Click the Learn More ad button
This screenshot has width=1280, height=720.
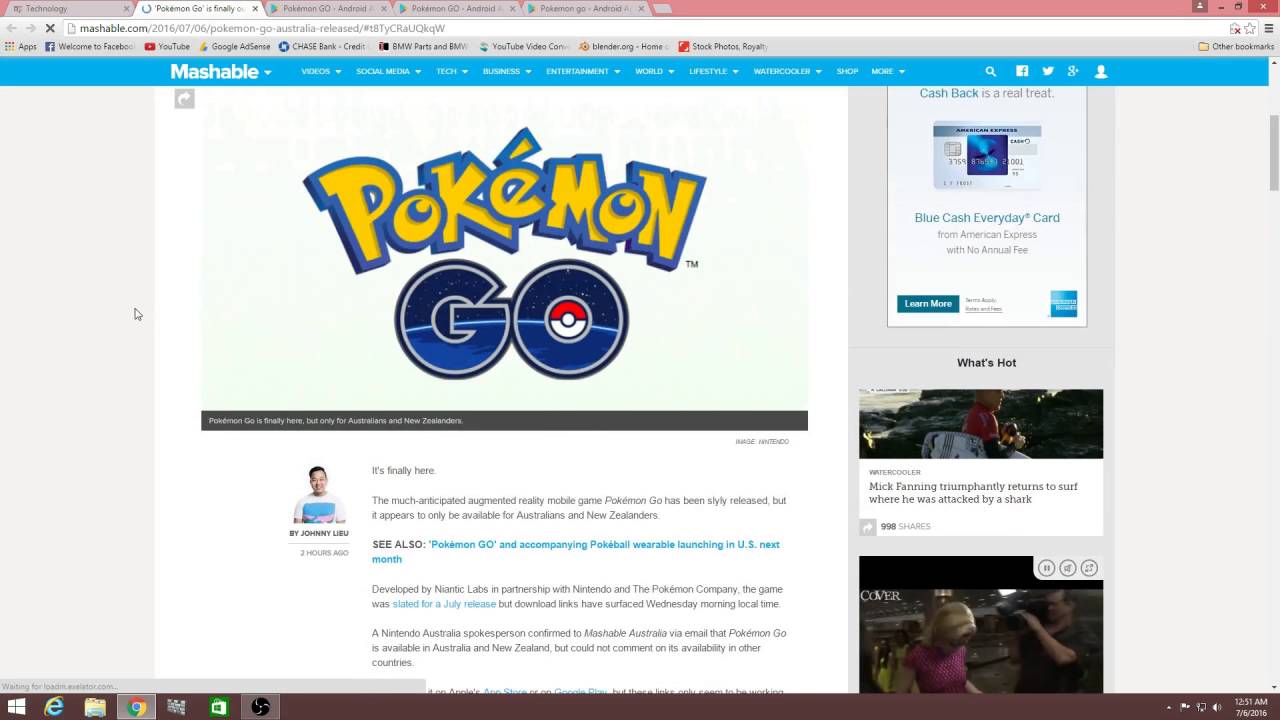pyautogui.click(x=928, y=304)
